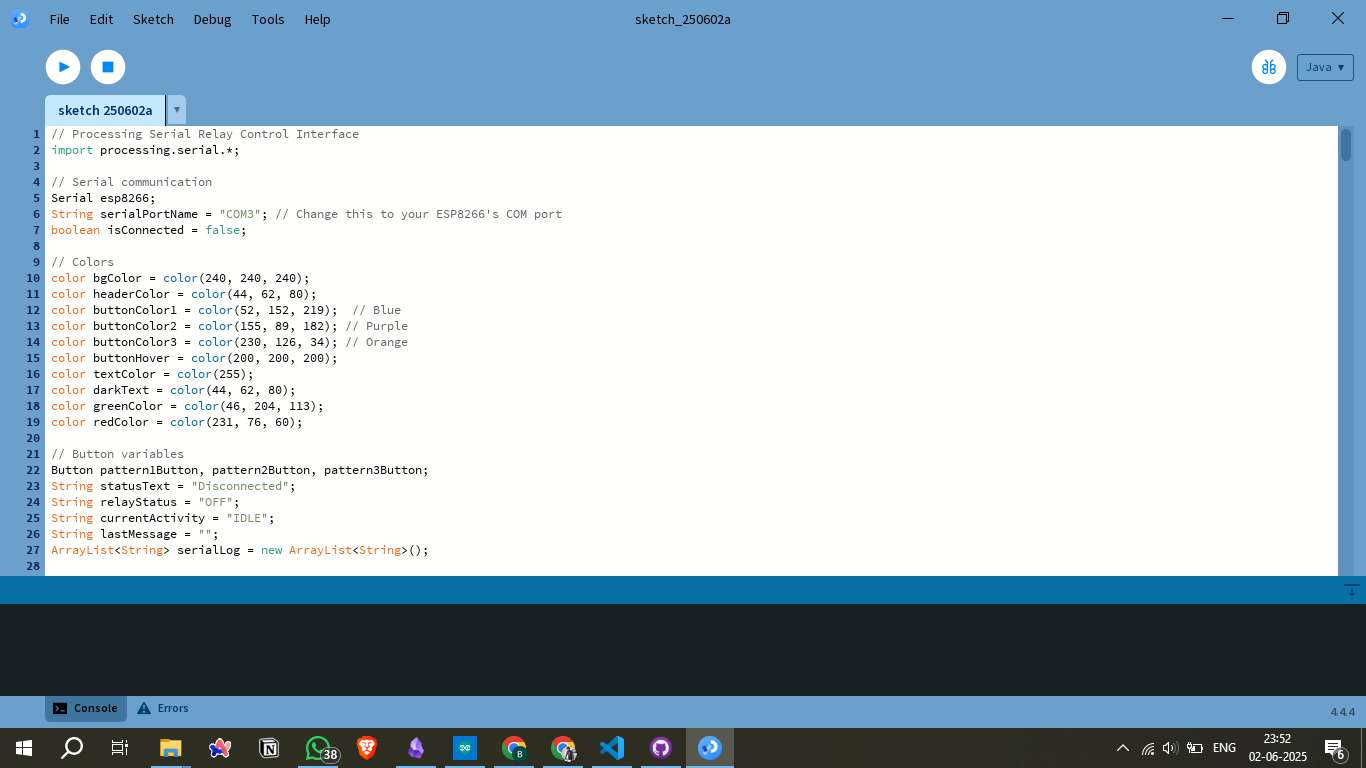Click the editor vertical scrollbar thumb

click(x=1346, y=145)
